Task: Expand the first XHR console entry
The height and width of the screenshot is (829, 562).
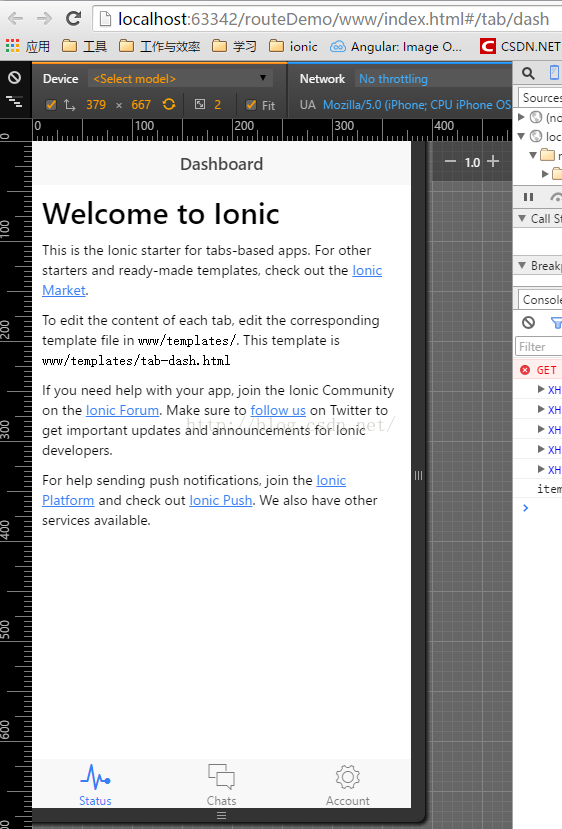Action: pos(541,390)
